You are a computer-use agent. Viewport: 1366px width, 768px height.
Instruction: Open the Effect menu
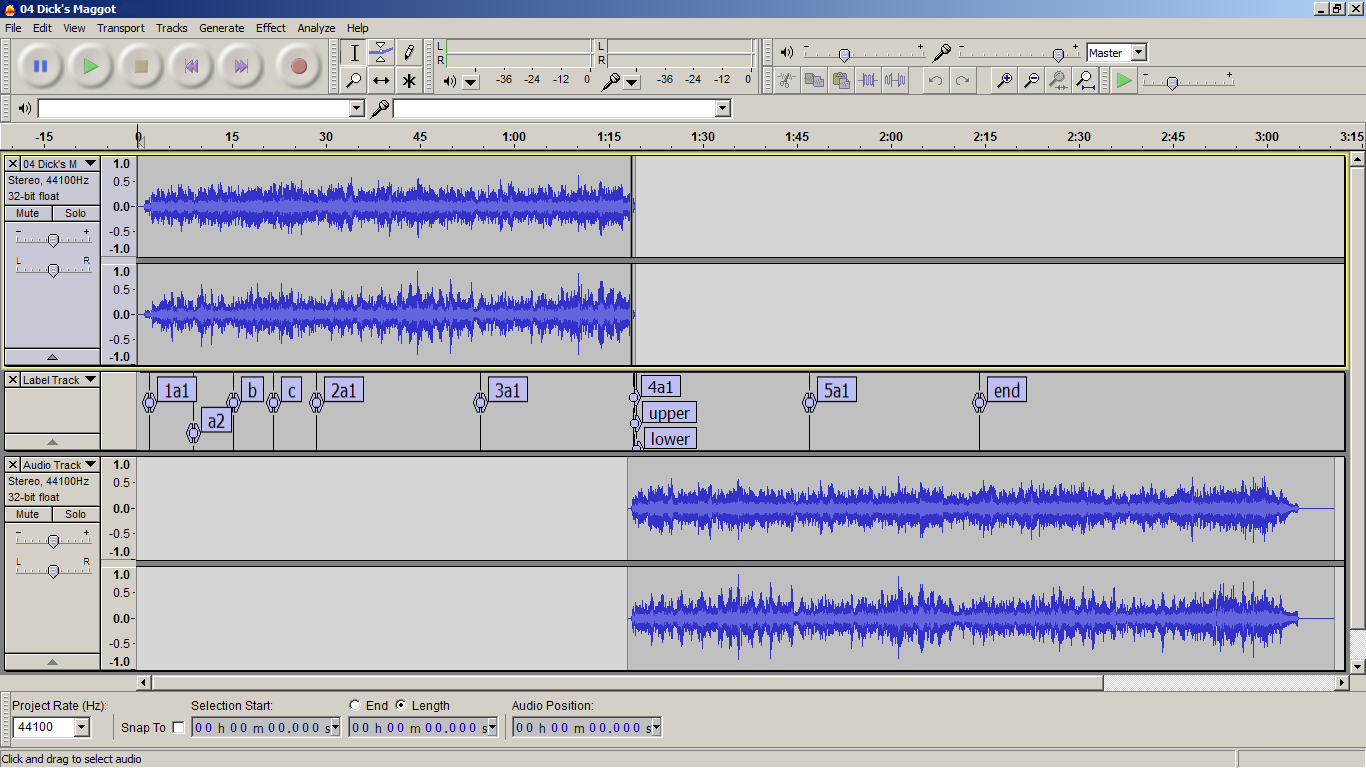click(270, 28)
